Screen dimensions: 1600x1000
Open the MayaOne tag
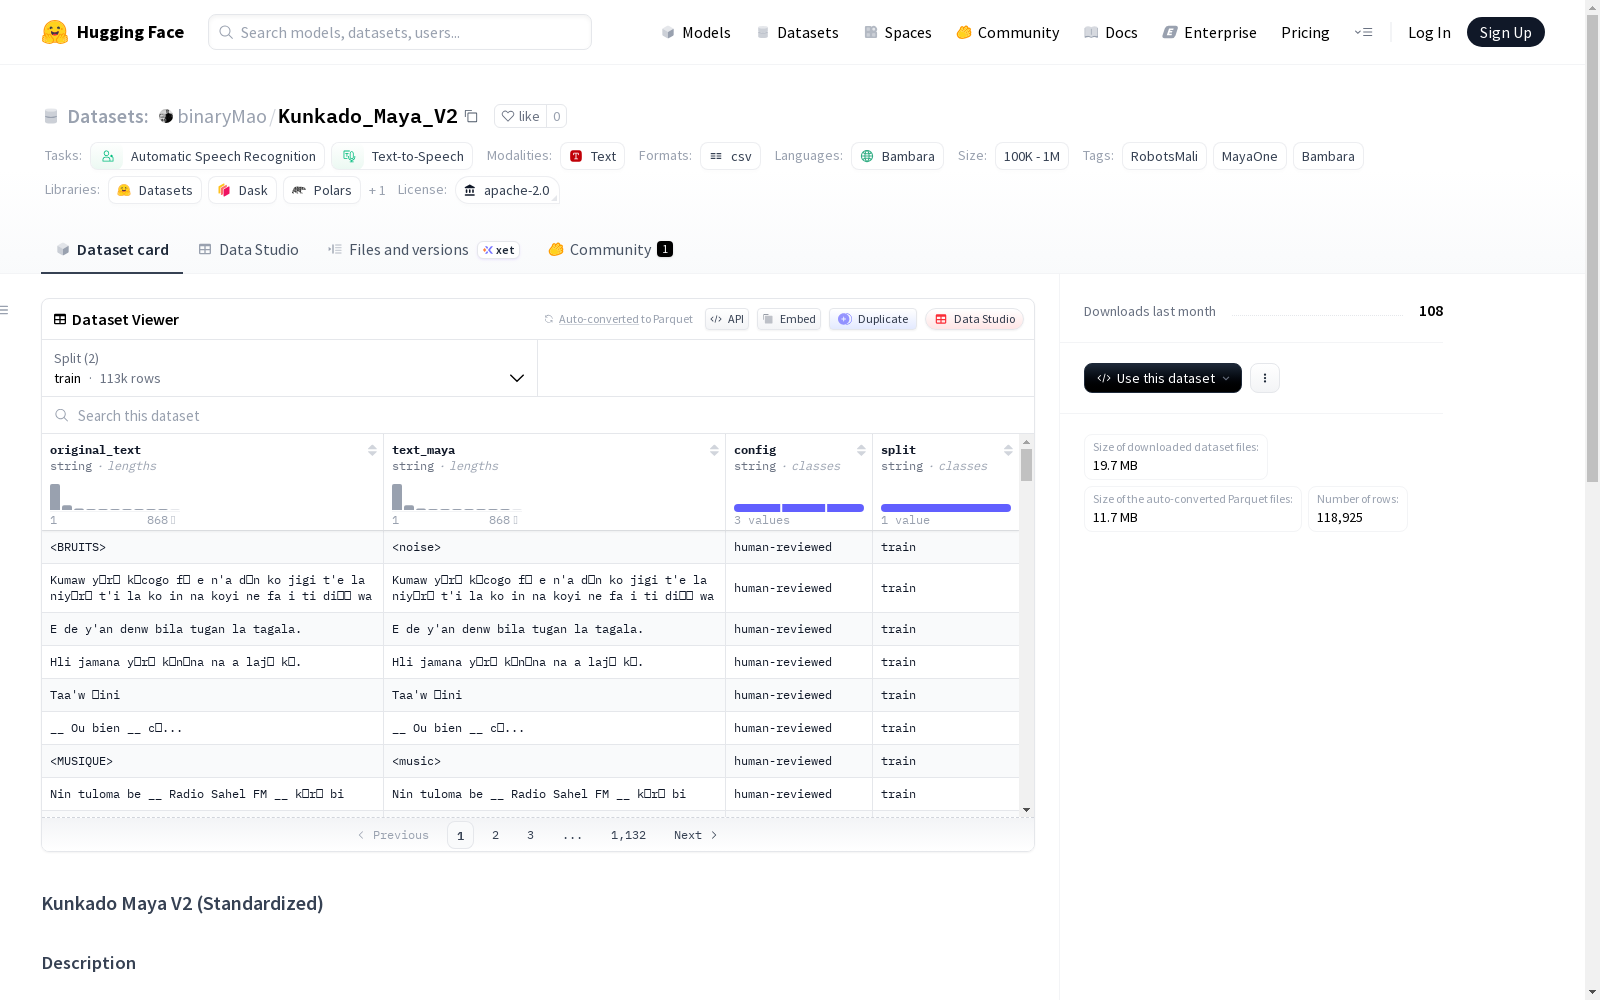click(1250, 156)
